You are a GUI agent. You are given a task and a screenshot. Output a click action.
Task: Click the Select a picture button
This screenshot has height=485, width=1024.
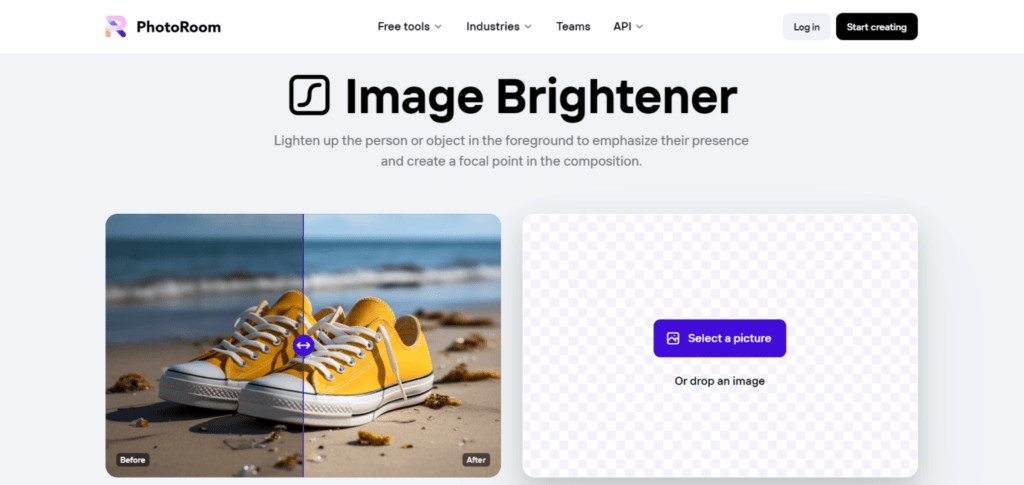click(719, 338)
